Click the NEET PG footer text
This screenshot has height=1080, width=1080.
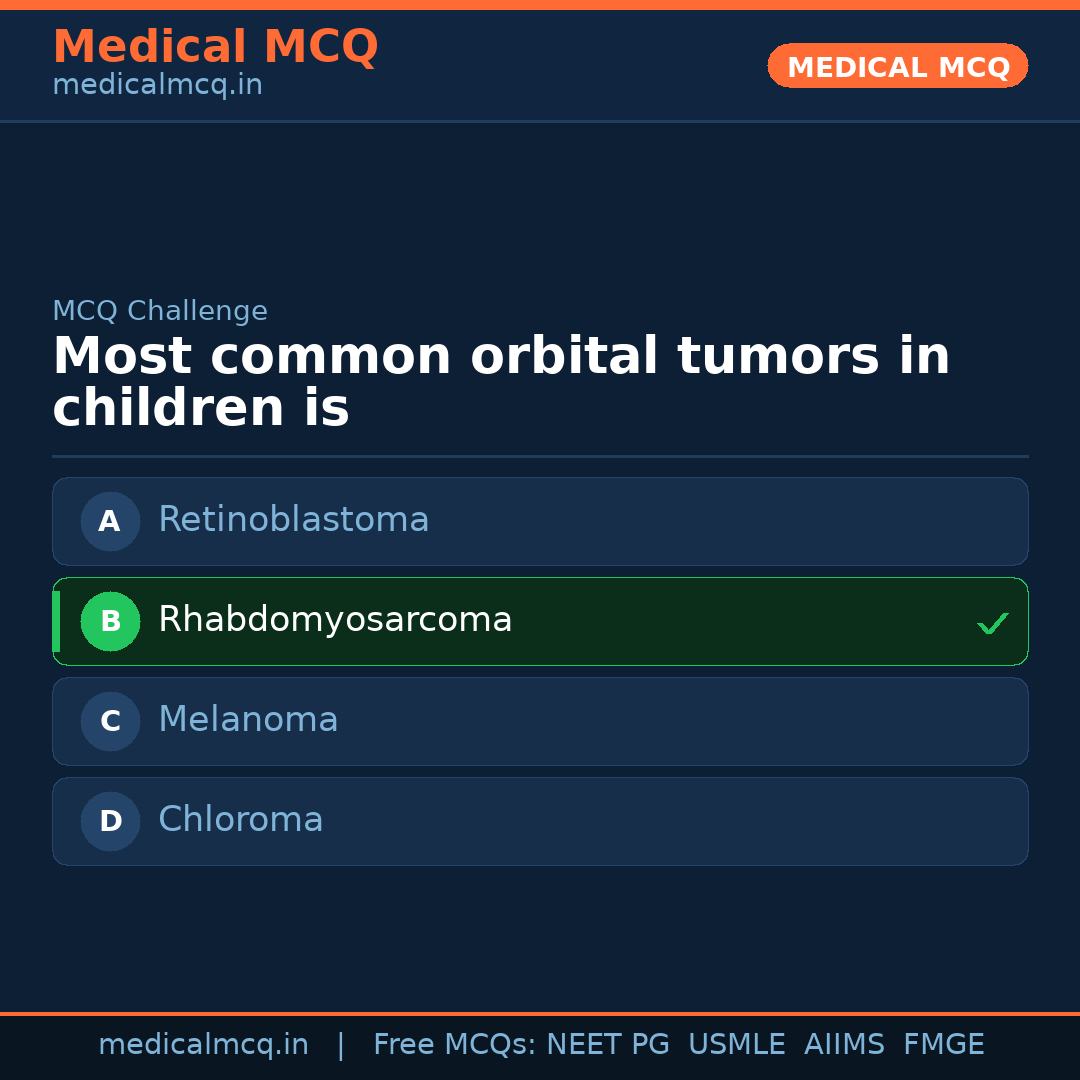[608, 1045]
